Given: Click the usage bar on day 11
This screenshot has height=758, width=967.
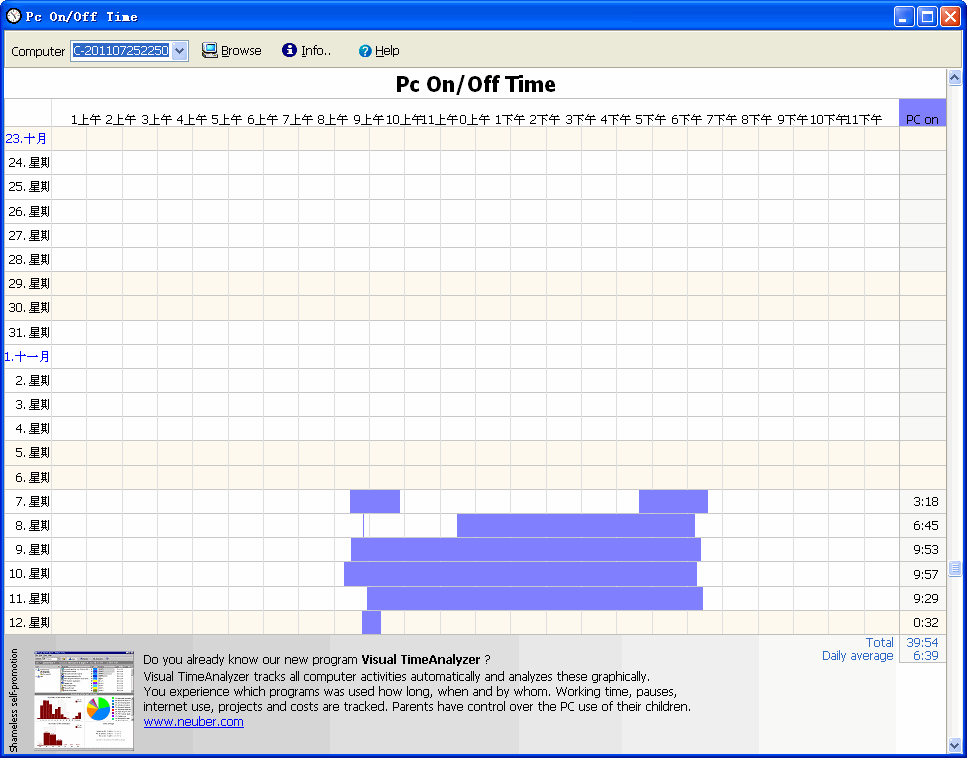Looking at the screenshot, I should (535, 598).
